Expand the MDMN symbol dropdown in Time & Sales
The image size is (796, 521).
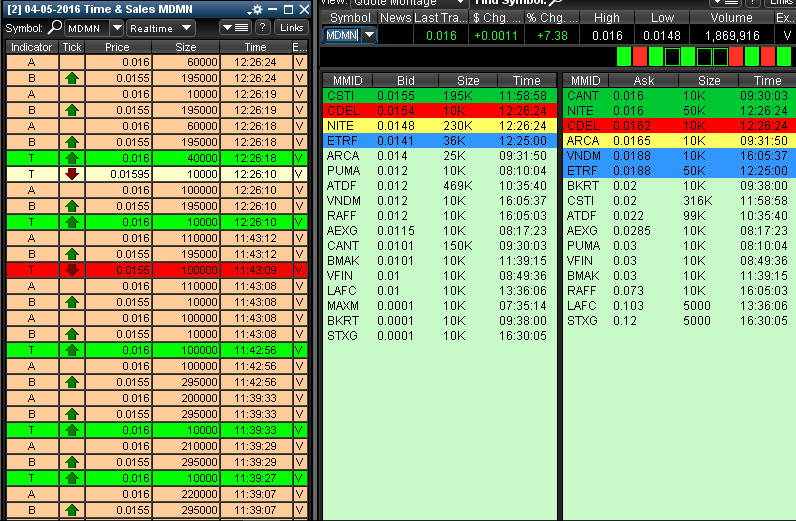pyautogui.click(x=116, y=28)
